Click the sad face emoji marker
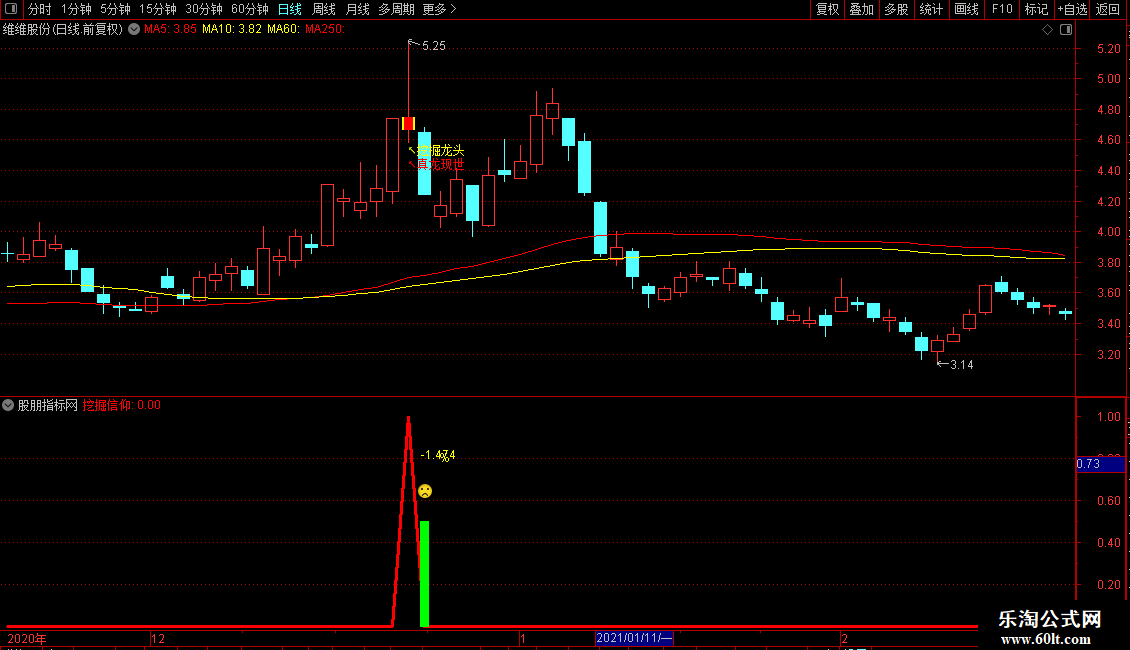 (425, 491)
